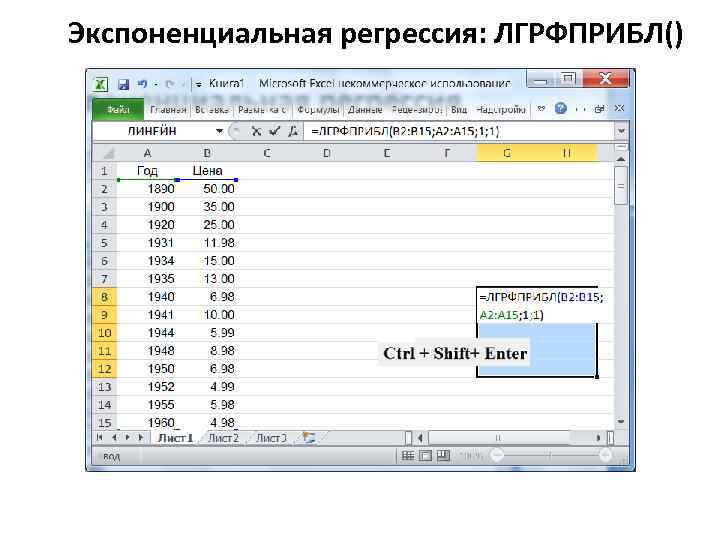The width and height of the screenshot is (720, 540).
Task: Open the Формулы ribbon tab
Action: pos(318,110)
